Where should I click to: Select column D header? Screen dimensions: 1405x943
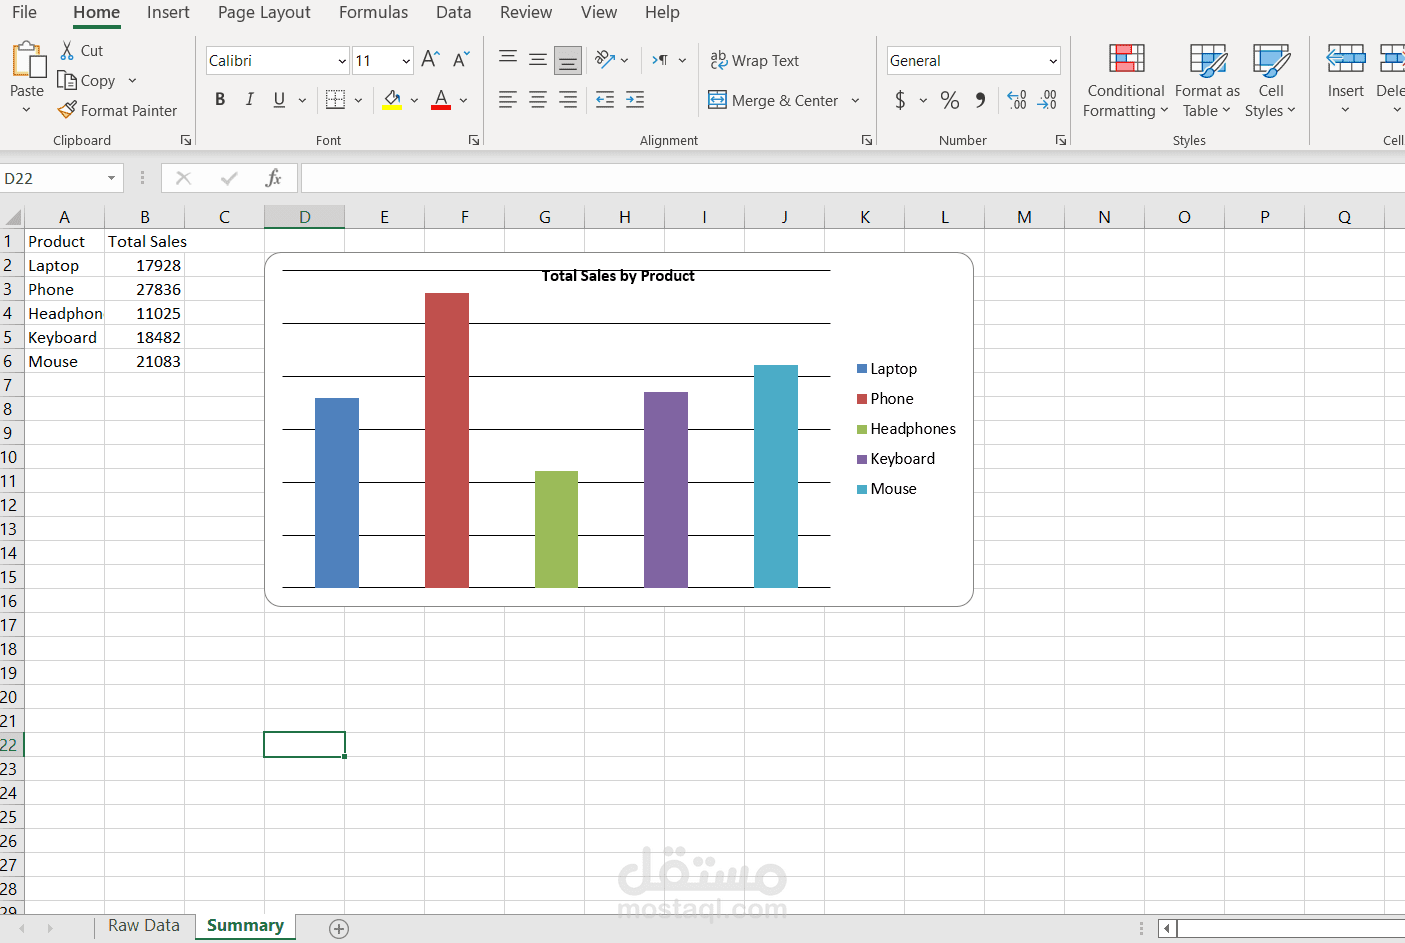[x=305, y=217]
